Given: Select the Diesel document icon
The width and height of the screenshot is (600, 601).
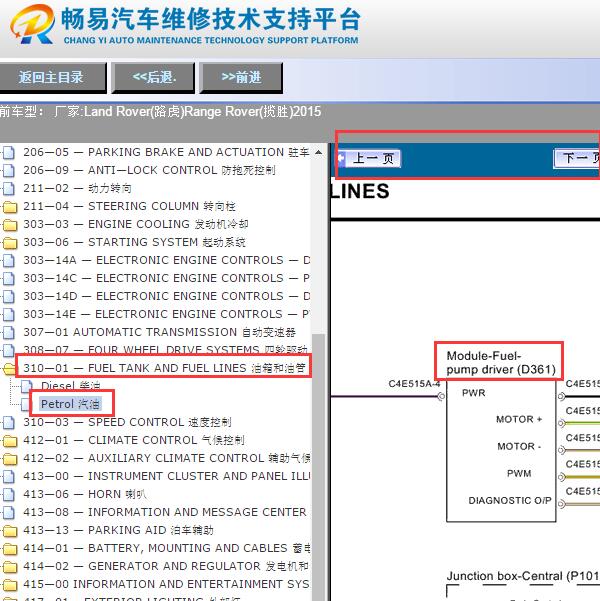Looking at the screenshot, I should click(x=27, y=386).
